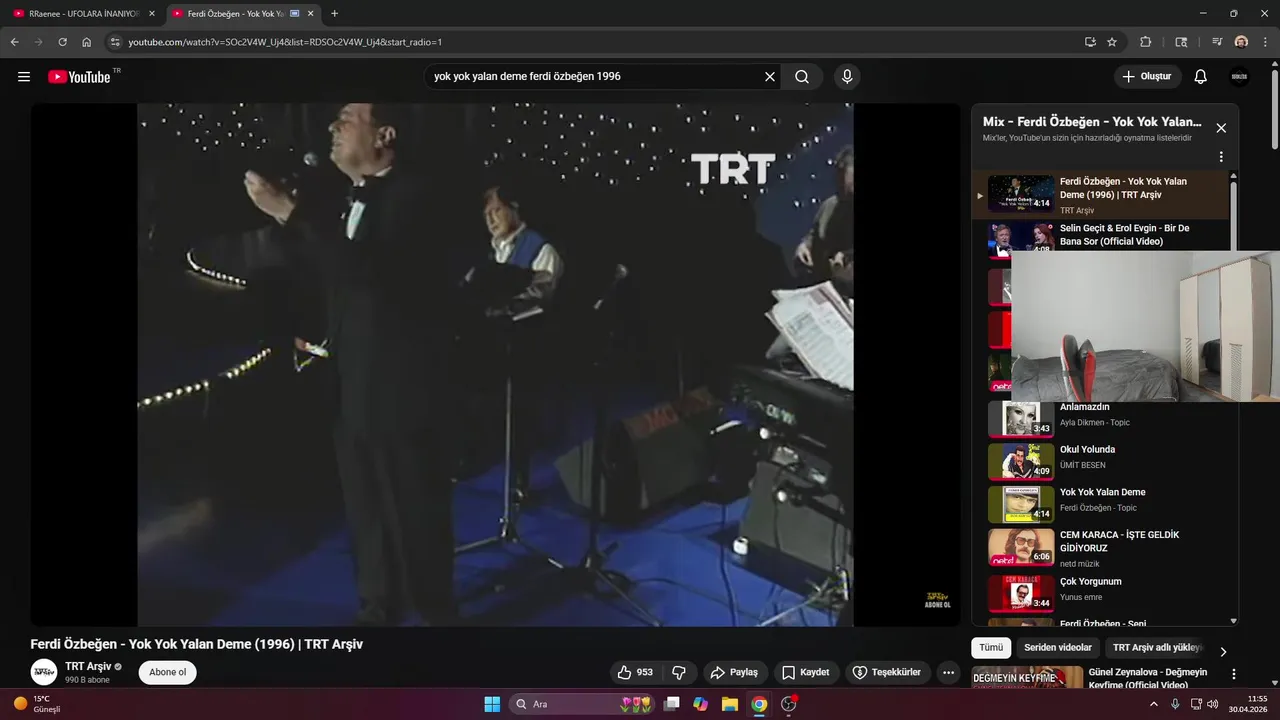Image resolution: width=1280 pixels, height=720 pixels.
Task: Click the Abone Ol watermark in video
Action: click(937, 599)
